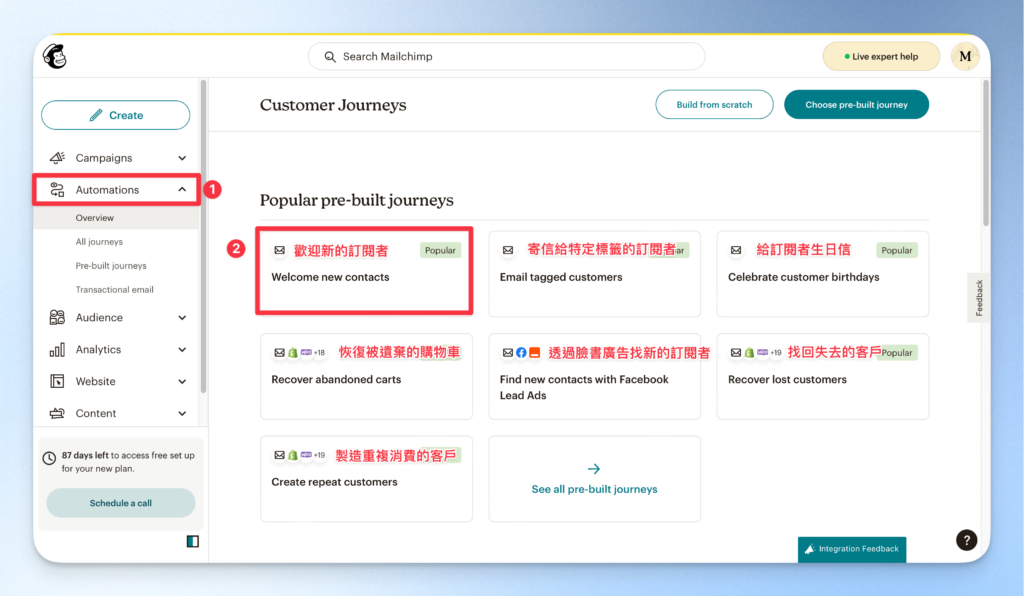
Task: Select the Automations menu item
Action: (117, 190)
